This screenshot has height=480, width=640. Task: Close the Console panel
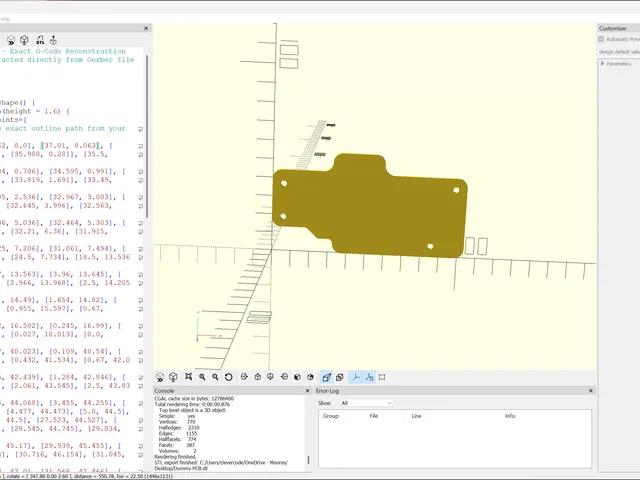point(307,391)
